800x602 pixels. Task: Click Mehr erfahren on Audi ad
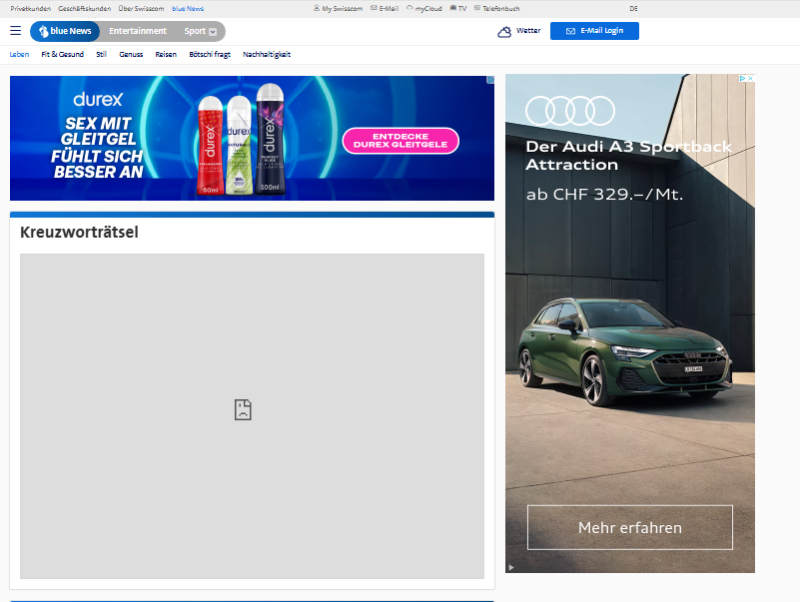pyautogui.click(x=630, y=527)
